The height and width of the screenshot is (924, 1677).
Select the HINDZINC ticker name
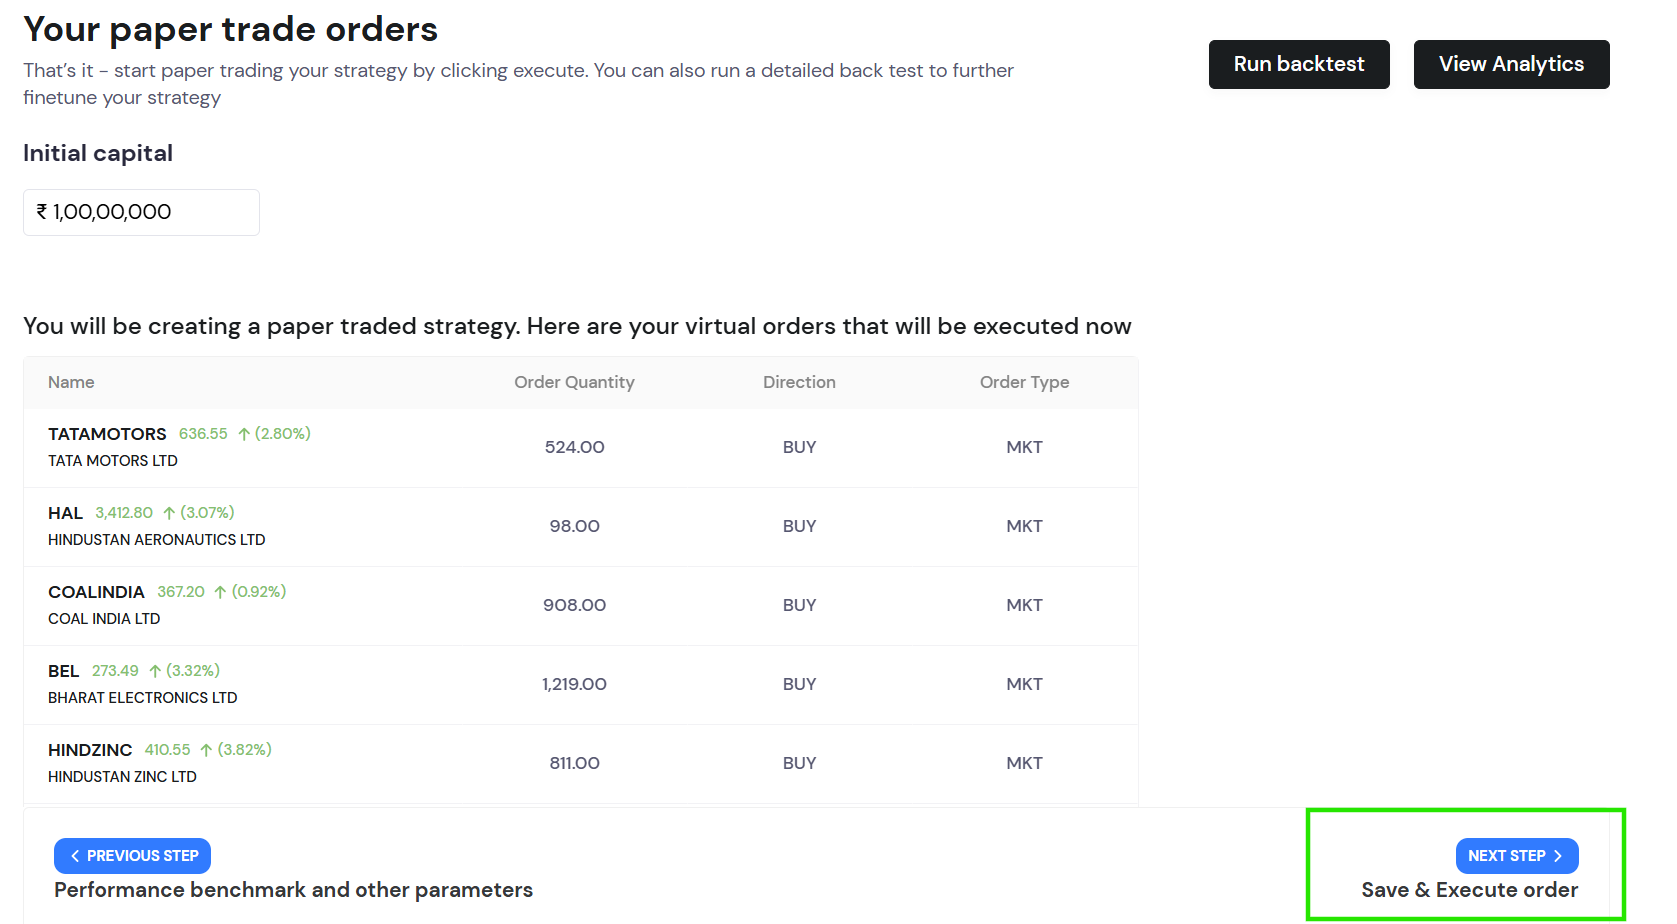(x=90, y=750)
